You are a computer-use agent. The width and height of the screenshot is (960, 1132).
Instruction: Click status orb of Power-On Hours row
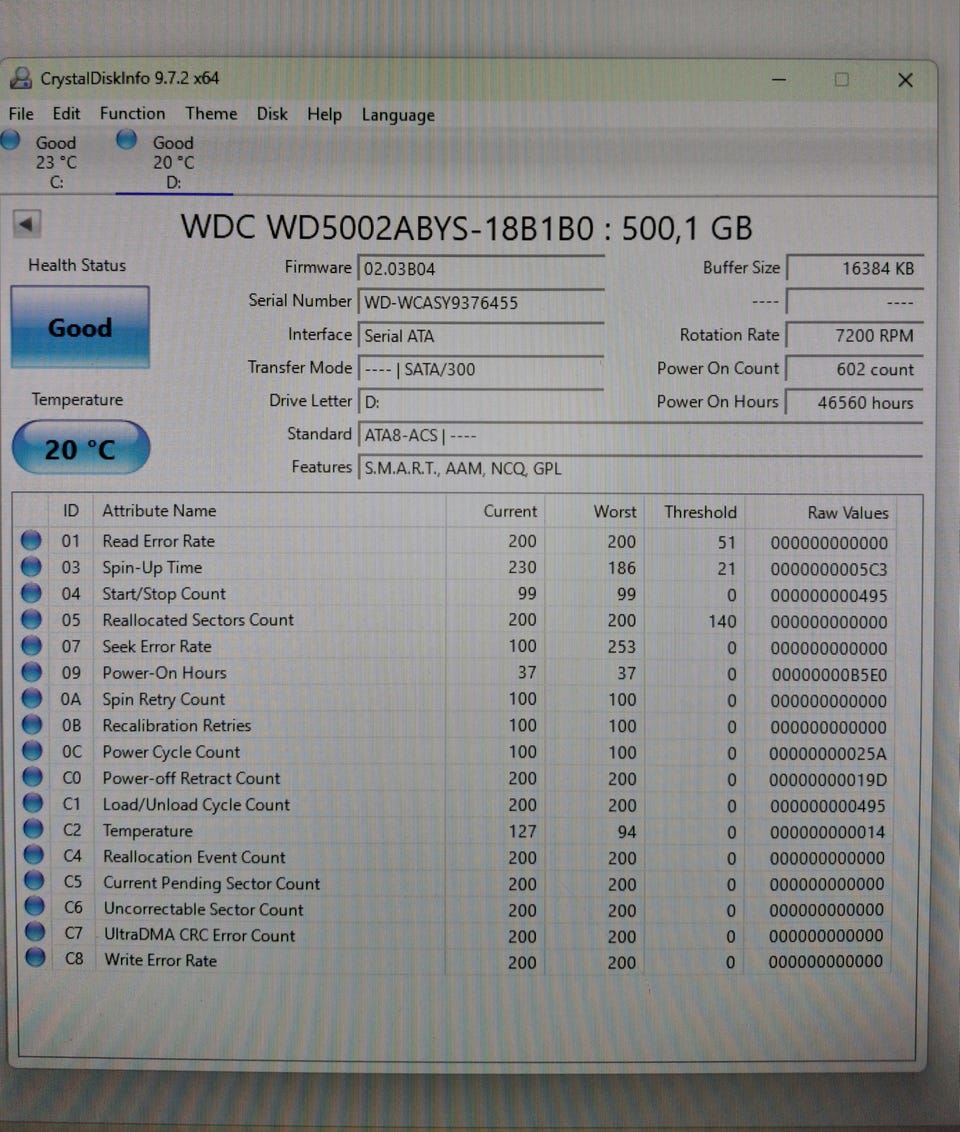(x=31, y=672)
